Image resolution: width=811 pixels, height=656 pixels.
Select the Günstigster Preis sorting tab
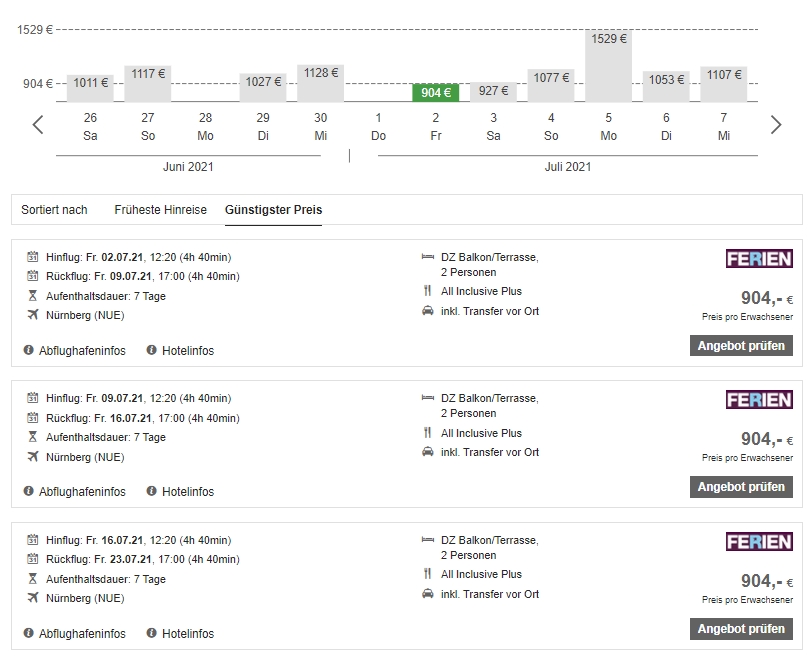coord(273,210)
